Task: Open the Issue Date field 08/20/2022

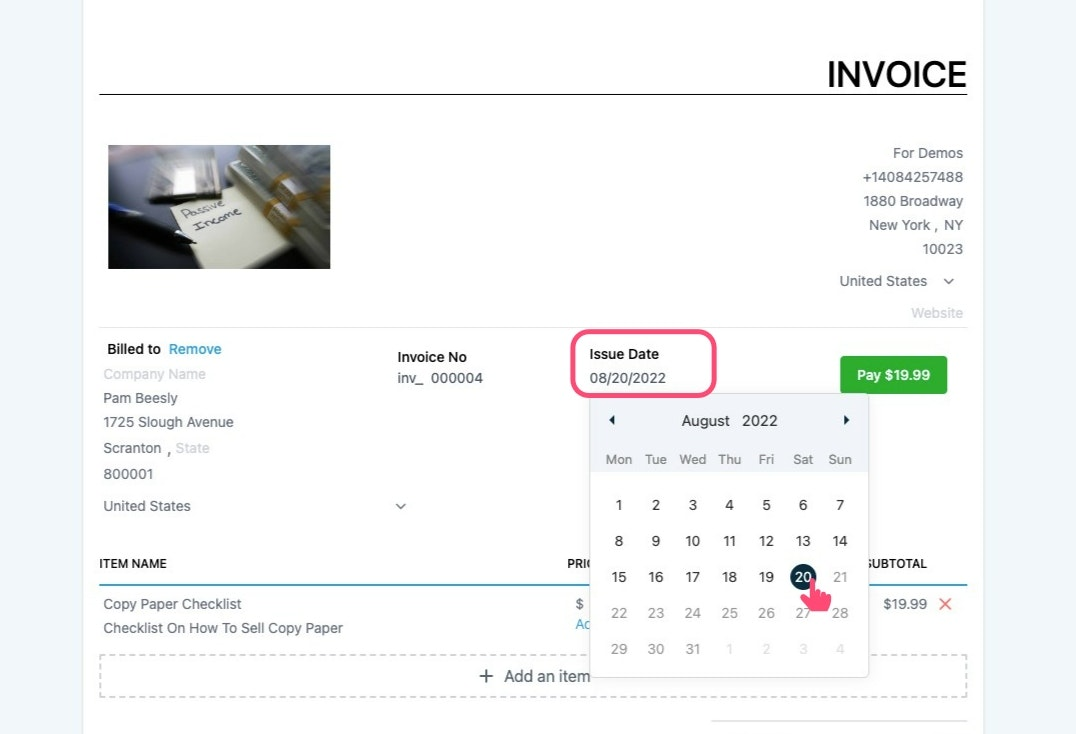Action: tap(627, 378)
